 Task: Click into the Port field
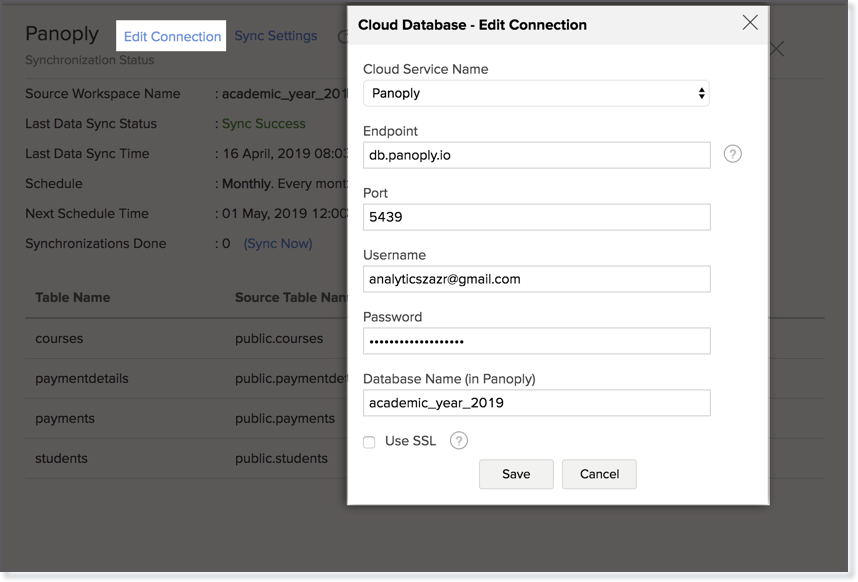pyautogui.click(x=536, y=217)
